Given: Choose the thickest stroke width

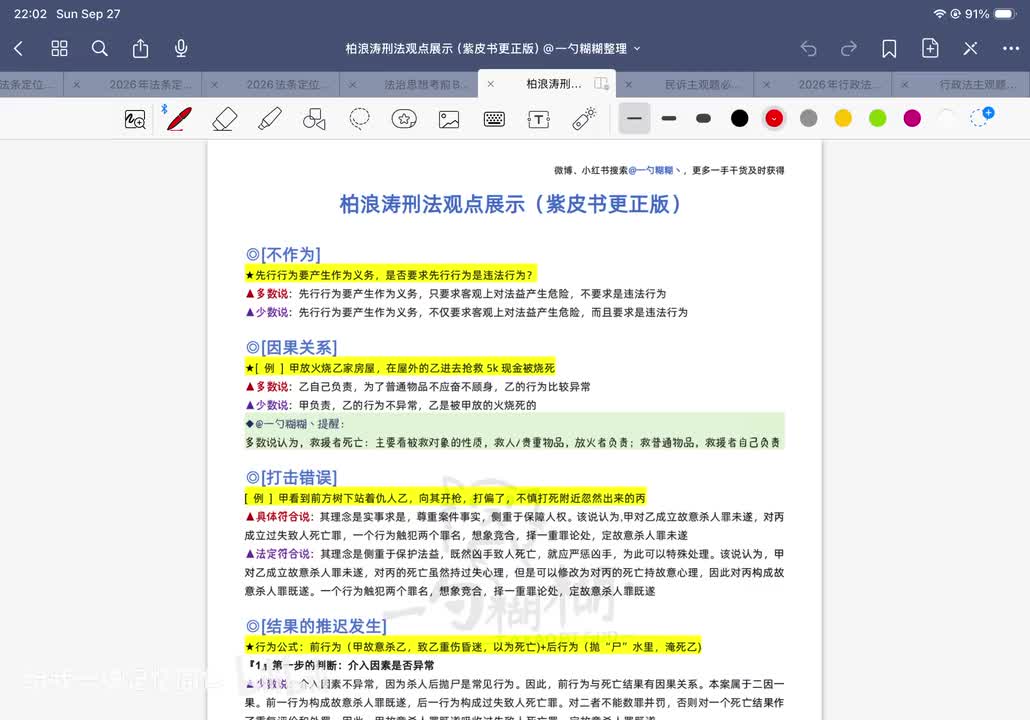Looking at the screenshot, I should (x=704, y=118).
